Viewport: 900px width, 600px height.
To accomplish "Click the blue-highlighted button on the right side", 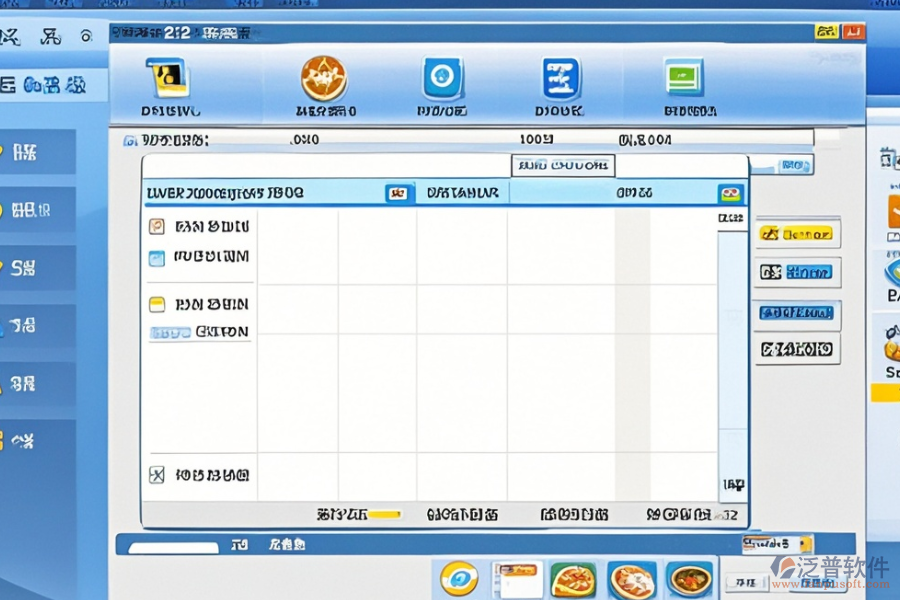I will [x=797, y=313].
